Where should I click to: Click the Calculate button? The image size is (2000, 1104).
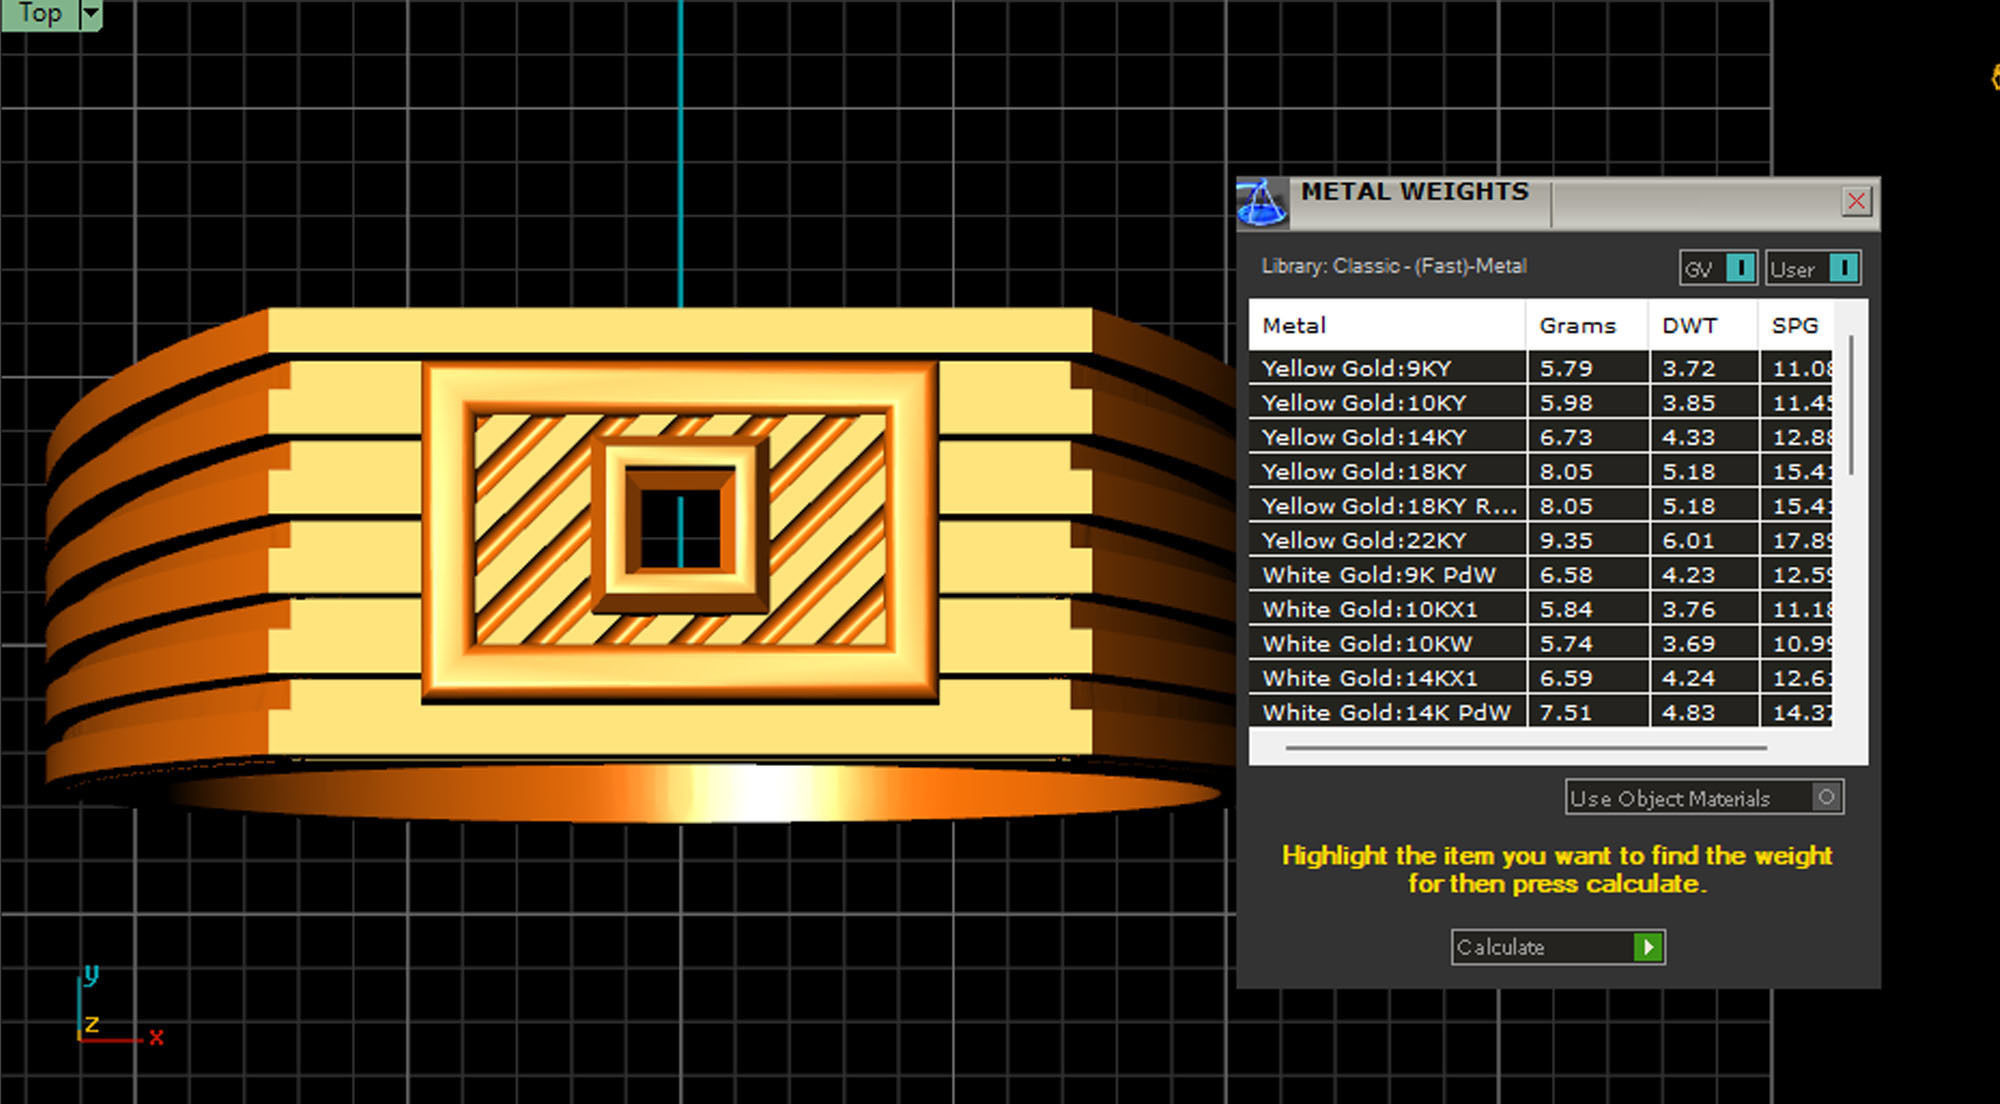tap(1557, 947)
